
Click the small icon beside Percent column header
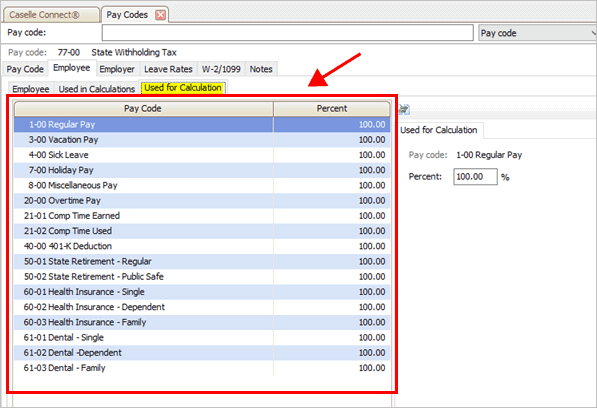[x=404, y=110]
